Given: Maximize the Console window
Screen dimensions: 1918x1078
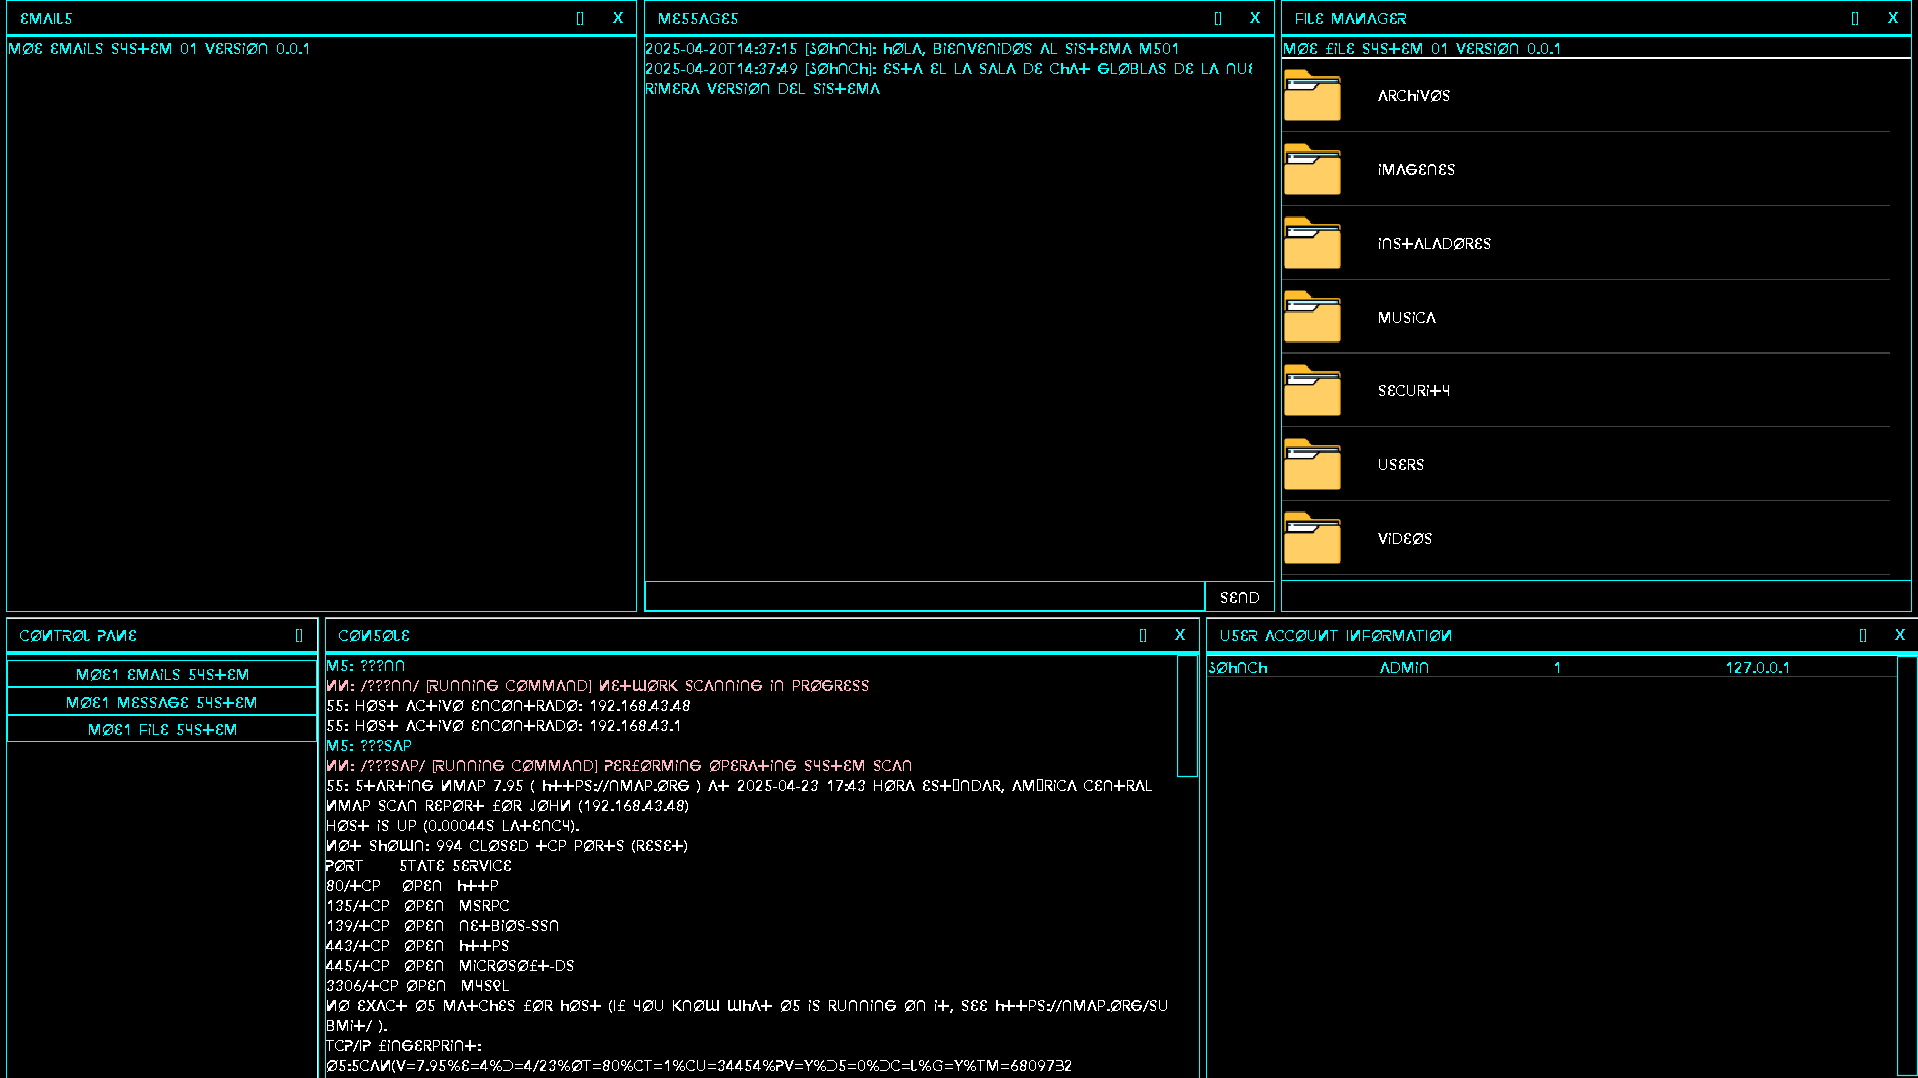Looking at the screenshot, I should (1143, 635).
